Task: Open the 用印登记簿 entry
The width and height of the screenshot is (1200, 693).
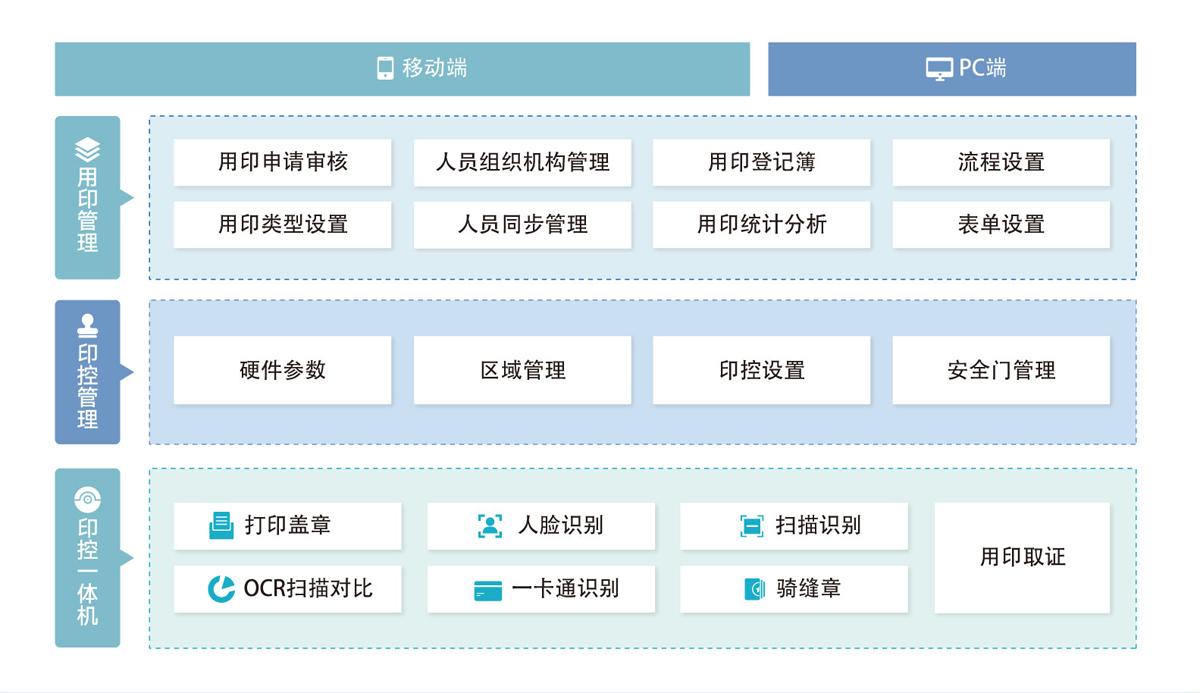Action: 761,162
